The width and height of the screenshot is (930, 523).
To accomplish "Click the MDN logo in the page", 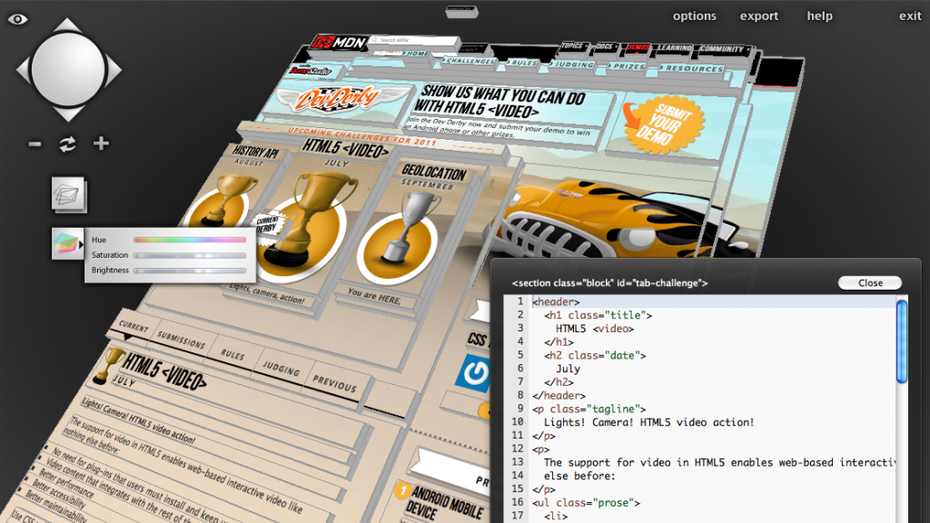I will (340, 42).
